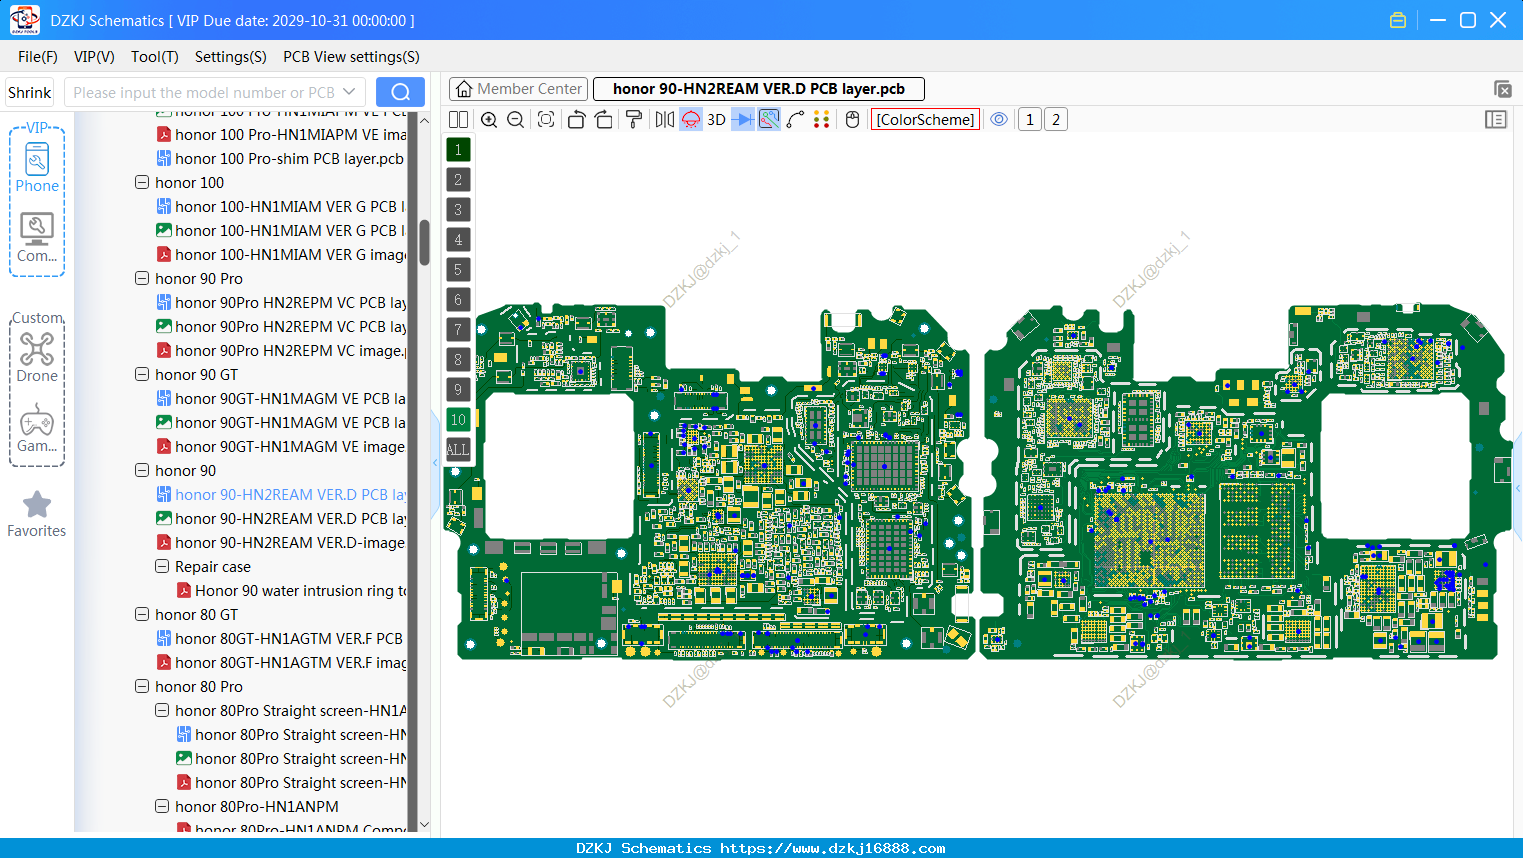Click the blue search button

pos(400,93)
